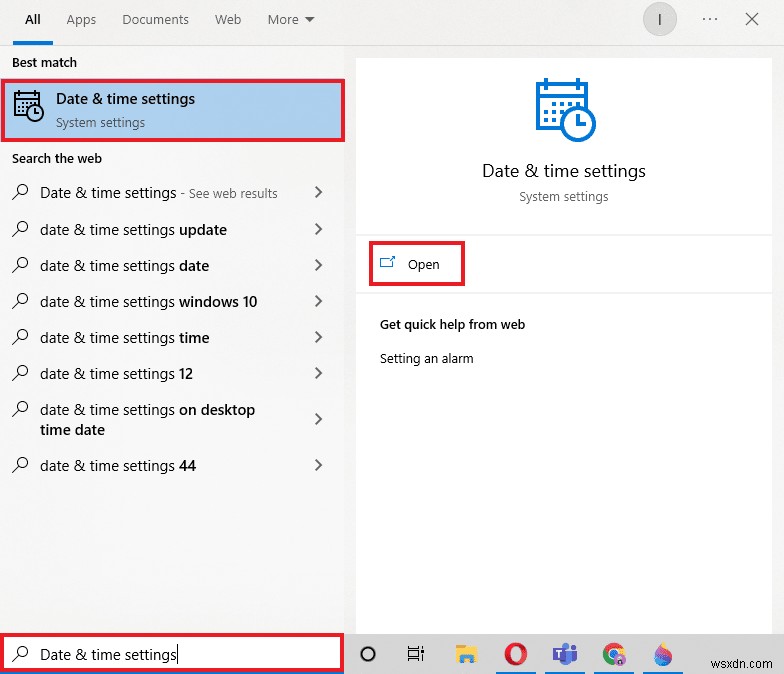Click search icon beside 'date & time settings update'
This screenshot has width=784, height=674.
pyautogui.click(x=20, y=228)
